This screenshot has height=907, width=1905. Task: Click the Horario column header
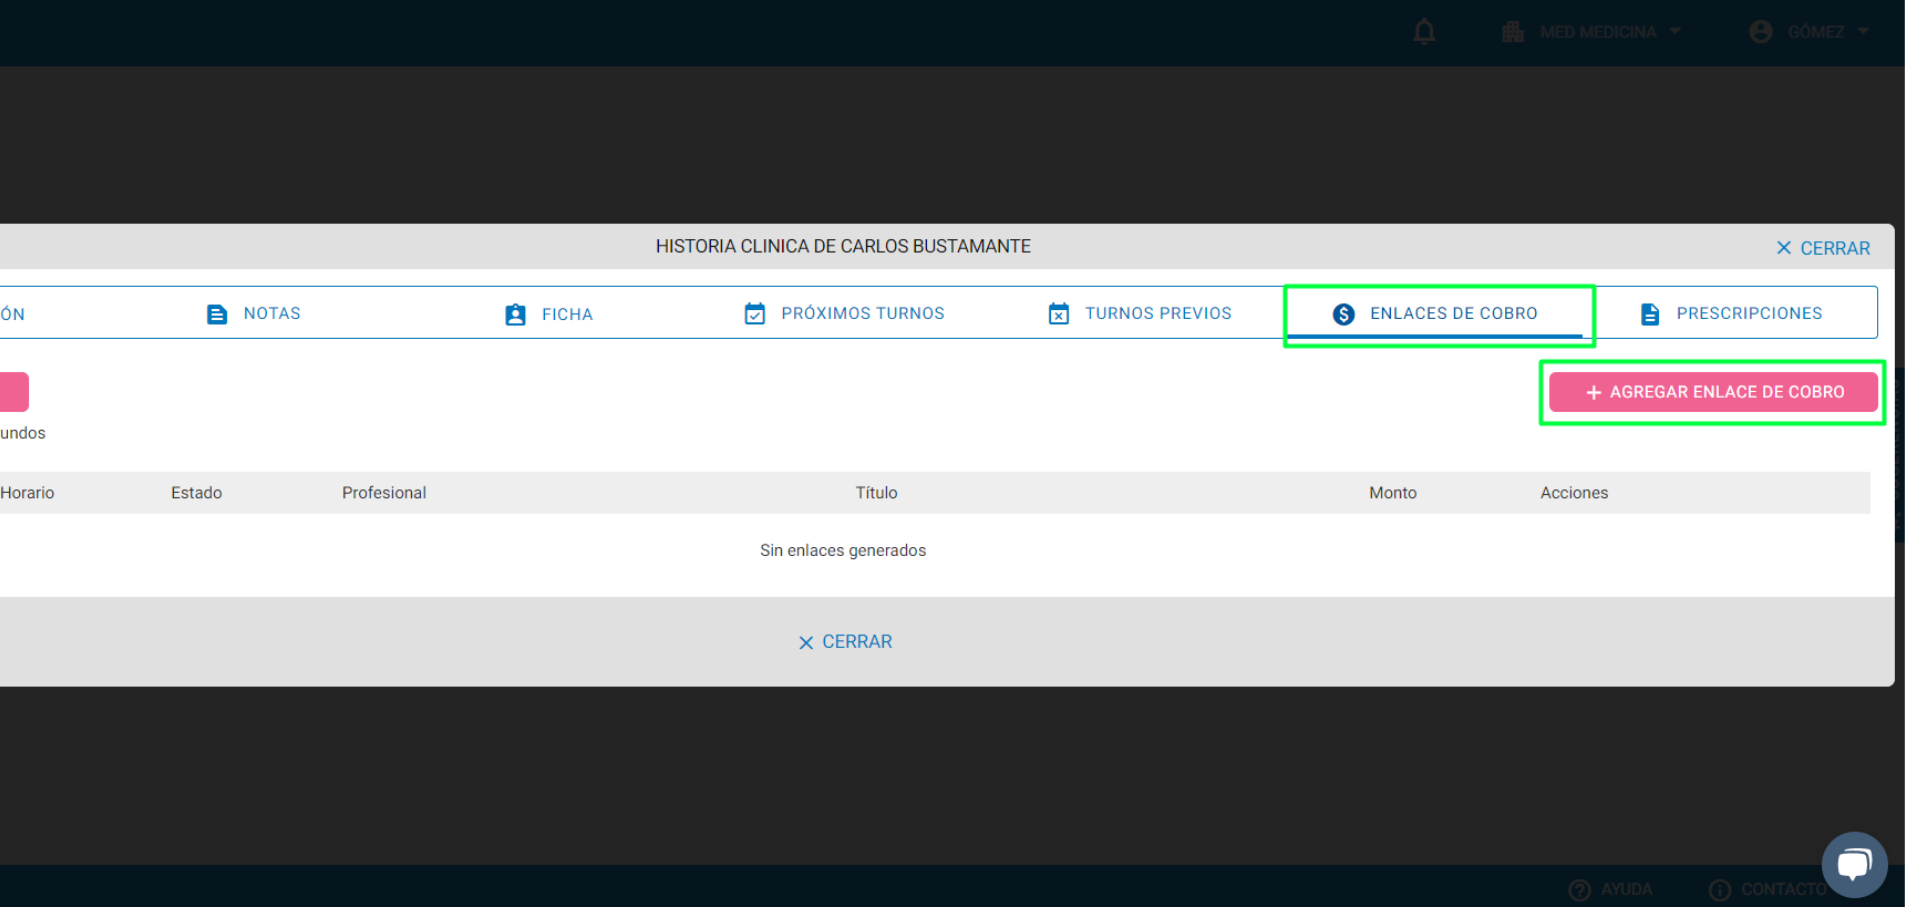[27, 493]
